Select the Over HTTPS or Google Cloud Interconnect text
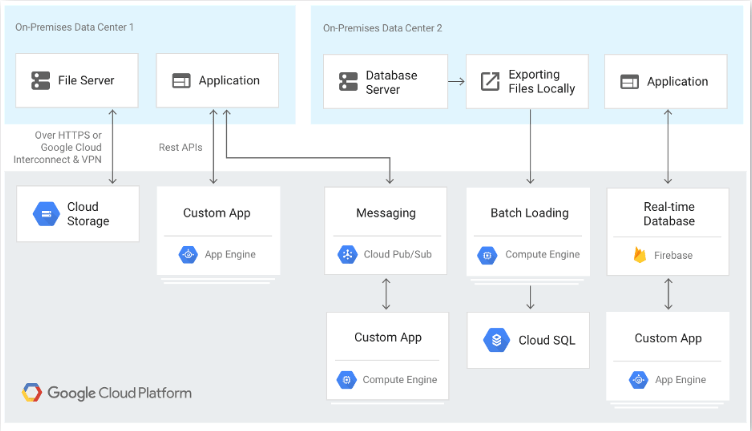 [58, 147]
